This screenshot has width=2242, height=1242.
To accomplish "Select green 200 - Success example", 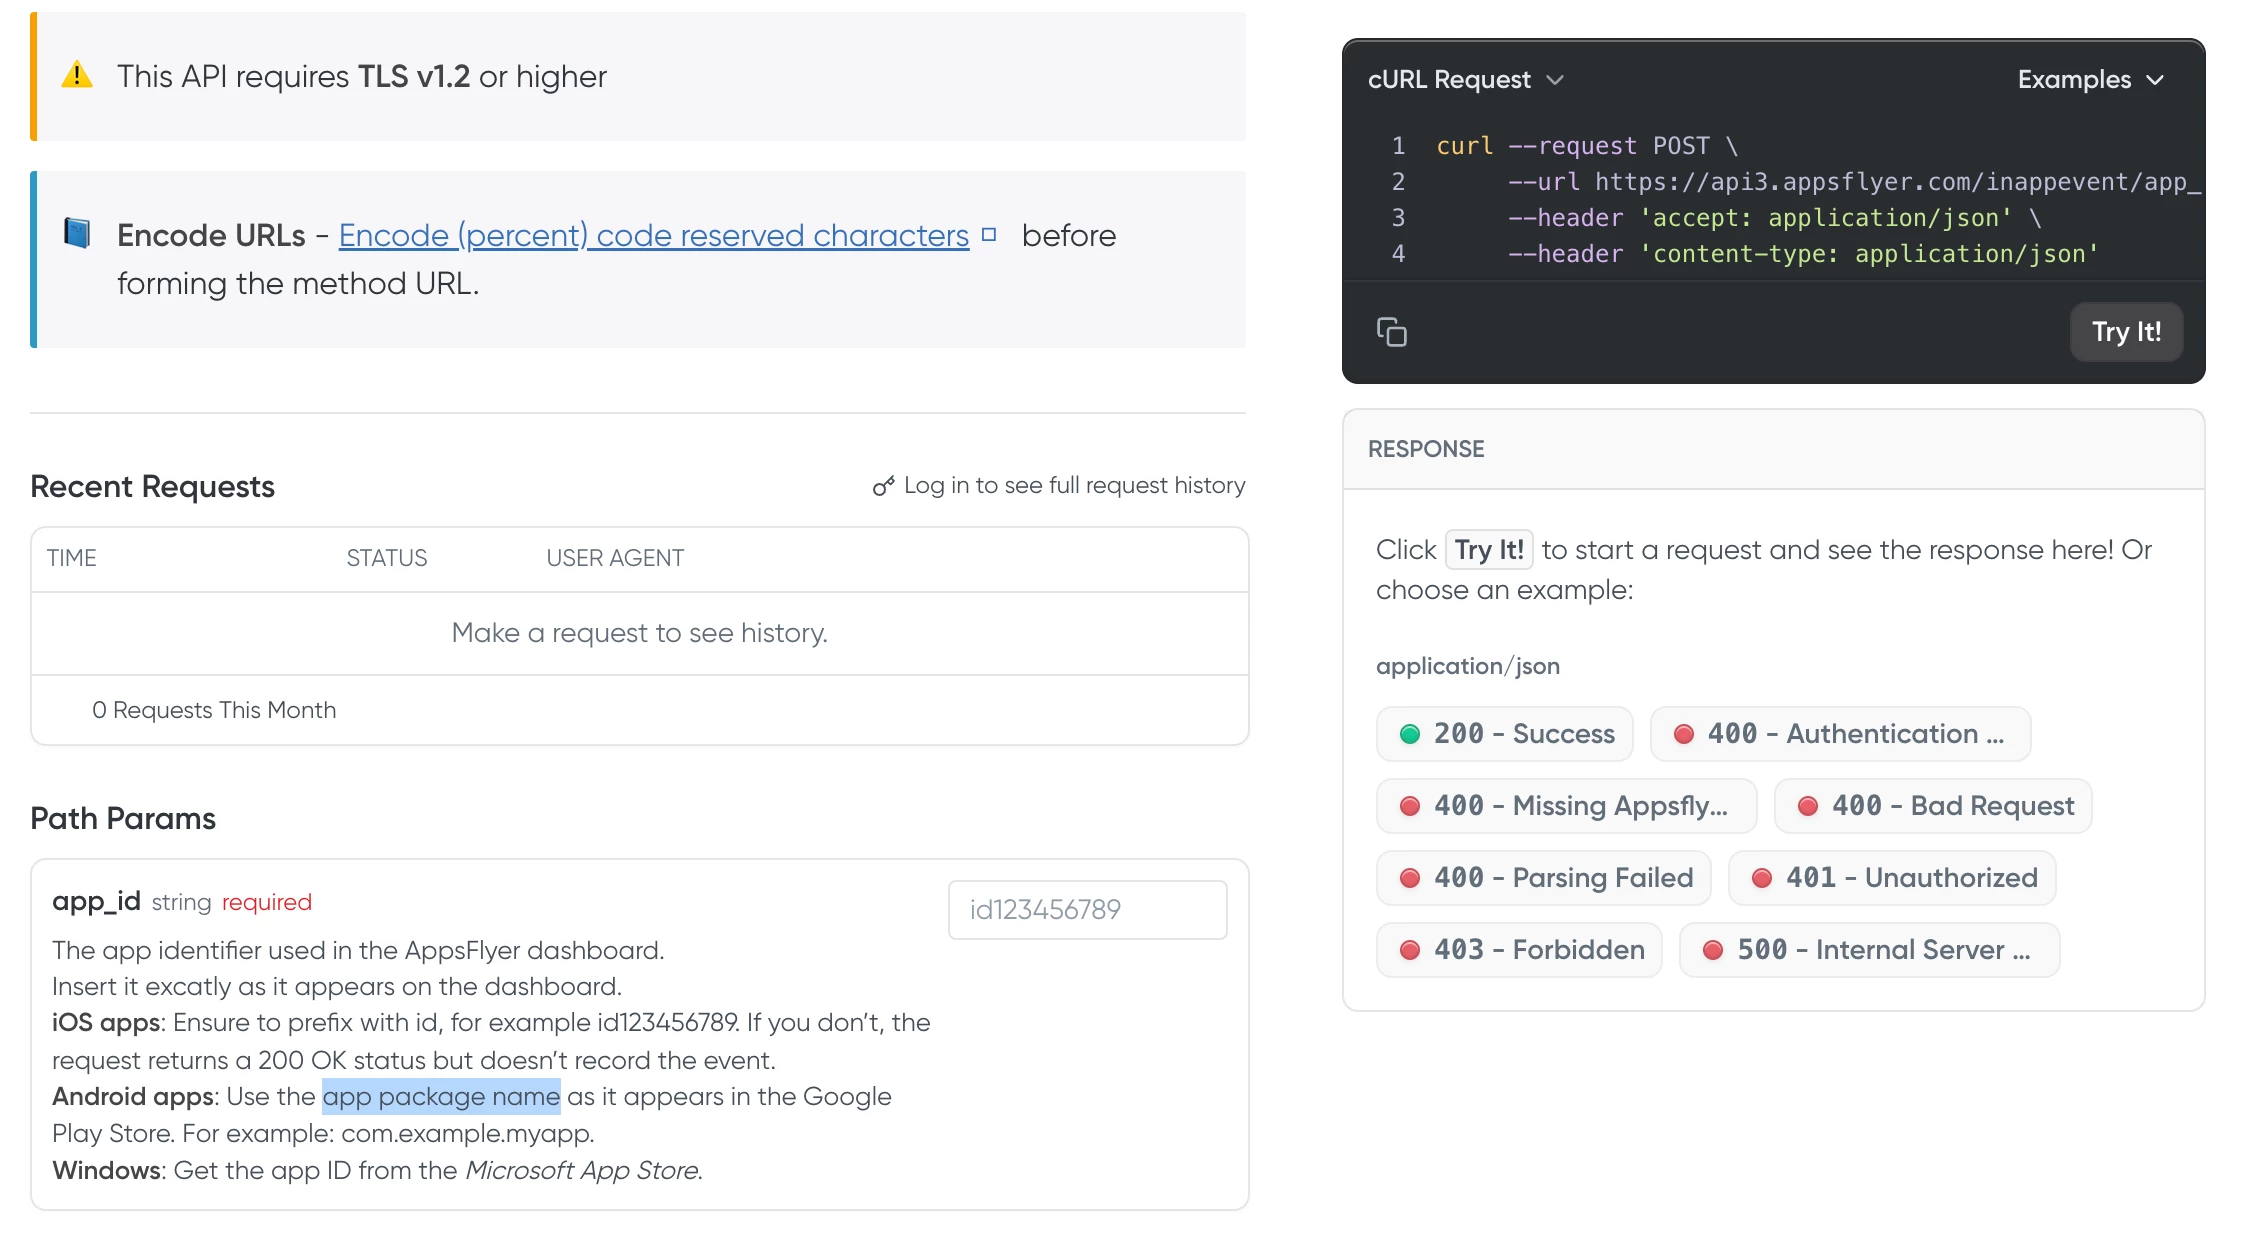I will [x=1504, y=734].
